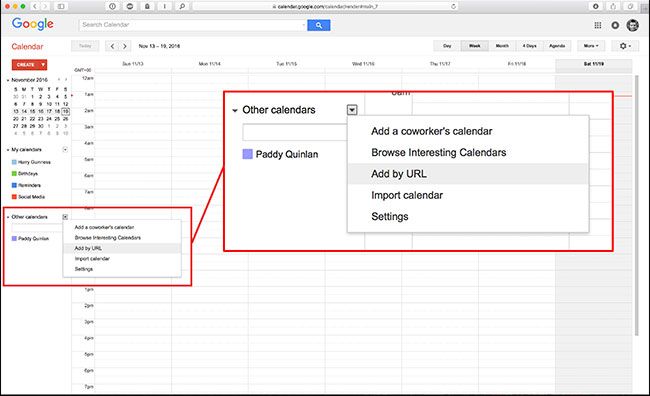This screenshot has height=396, width=650.
Task: Previous month arrow in mini calendar
Action: (x=59, y=79)
